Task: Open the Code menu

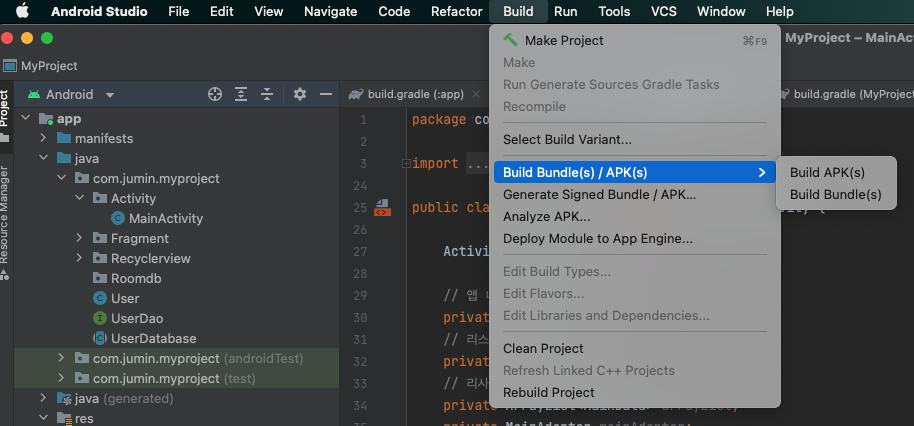Action: 394,12
